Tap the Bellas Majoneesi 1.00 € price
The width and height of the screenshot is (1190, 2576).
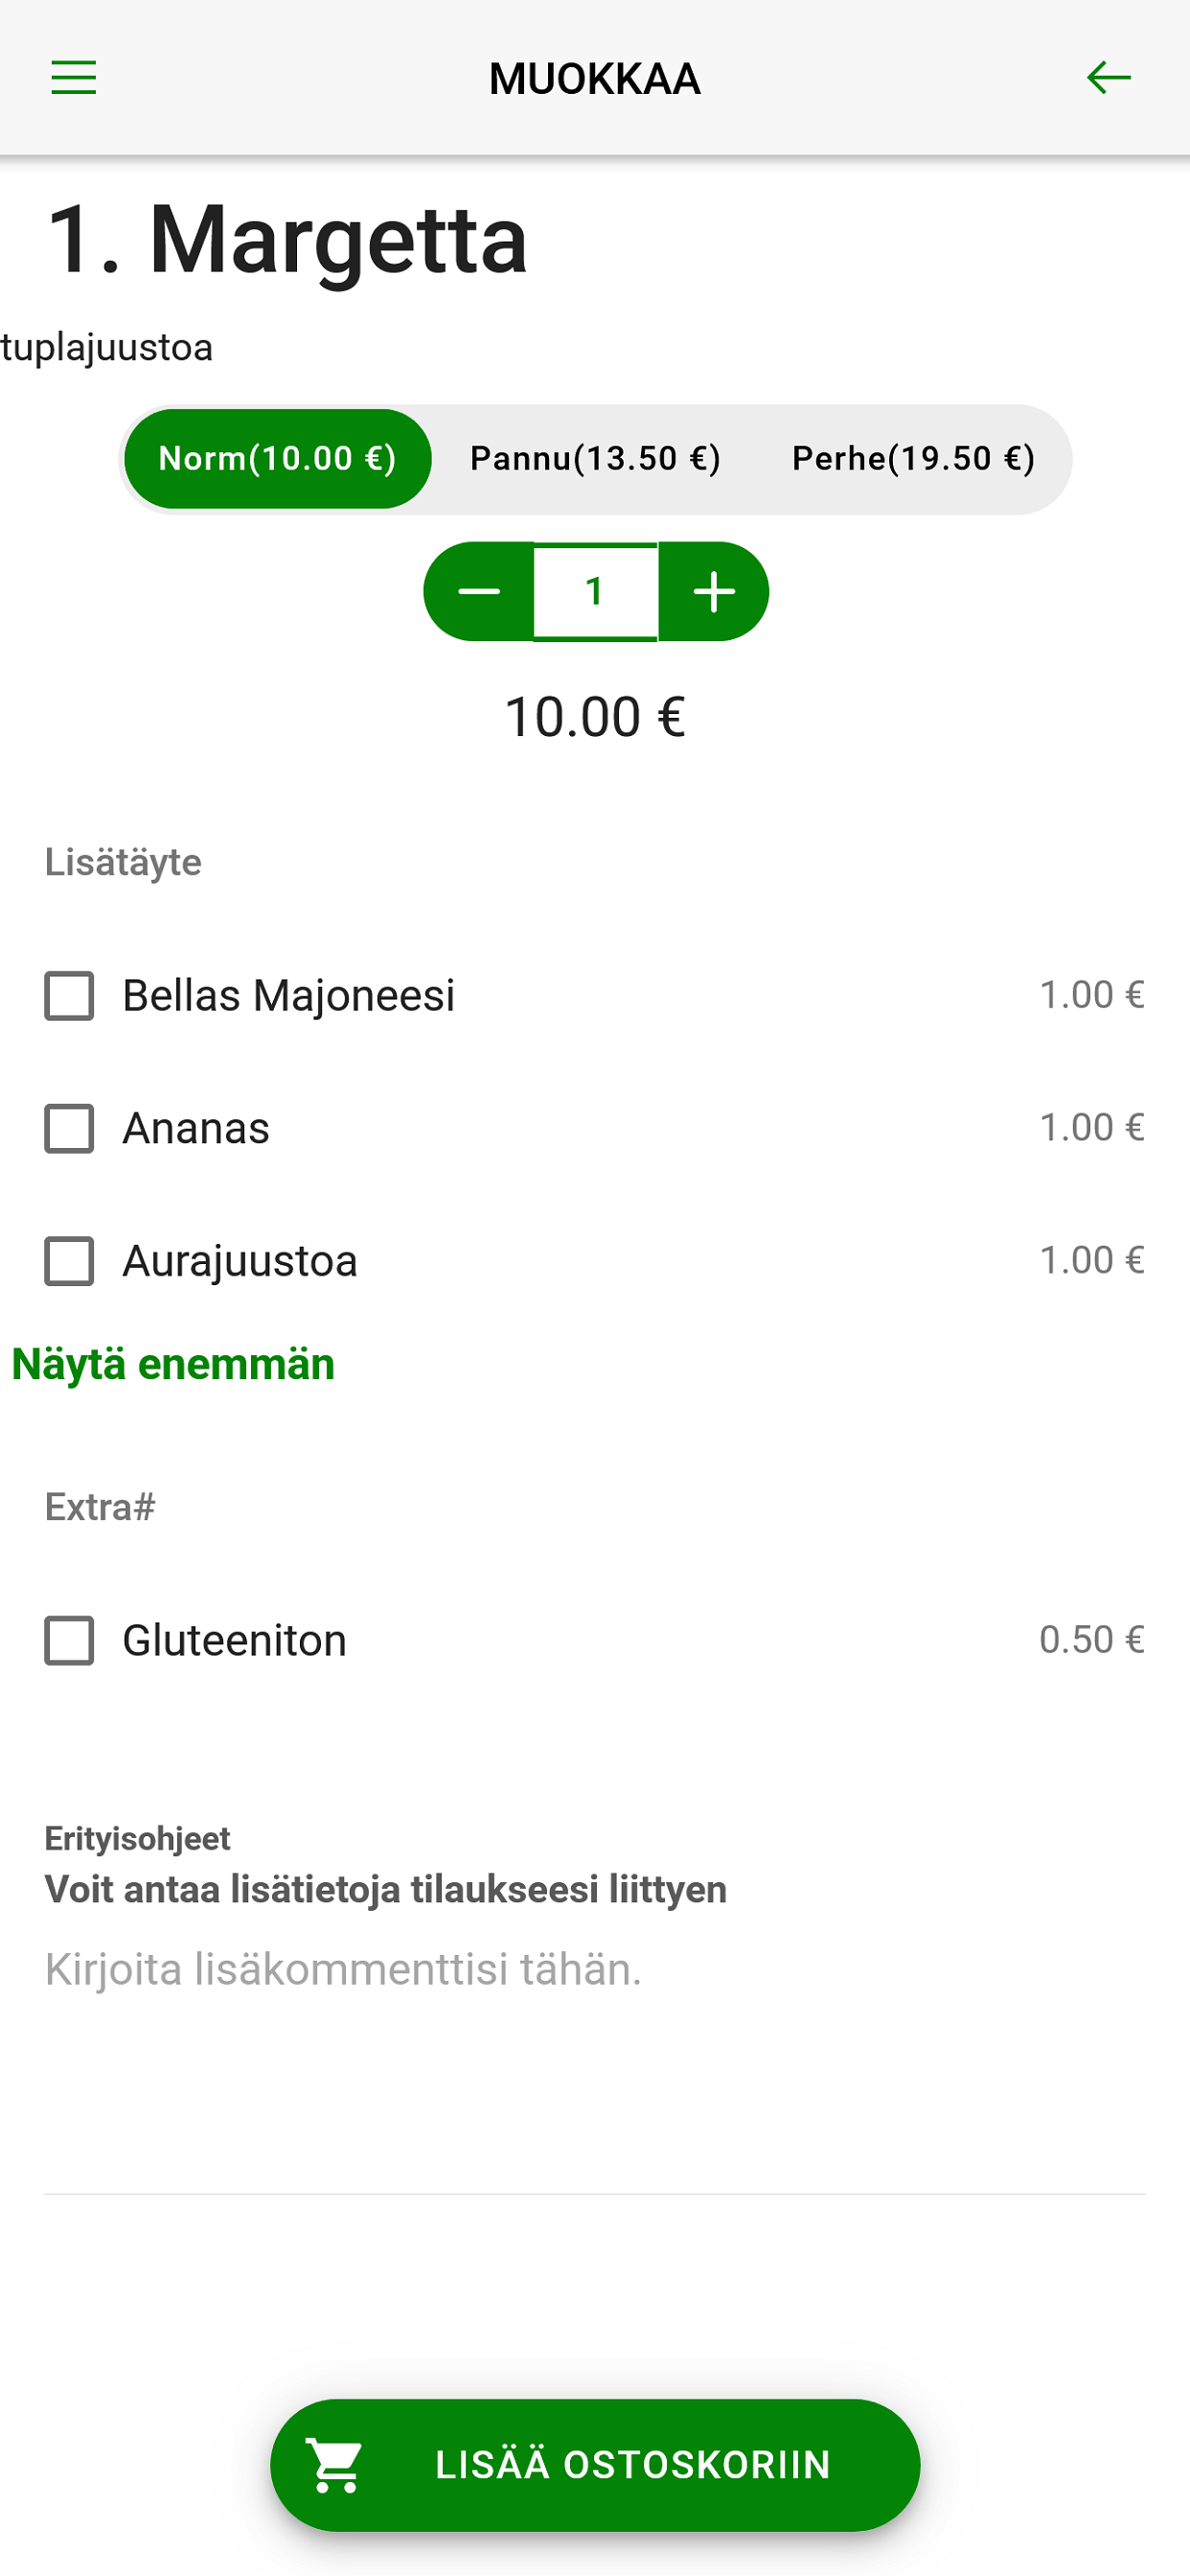coord(1091,995)
